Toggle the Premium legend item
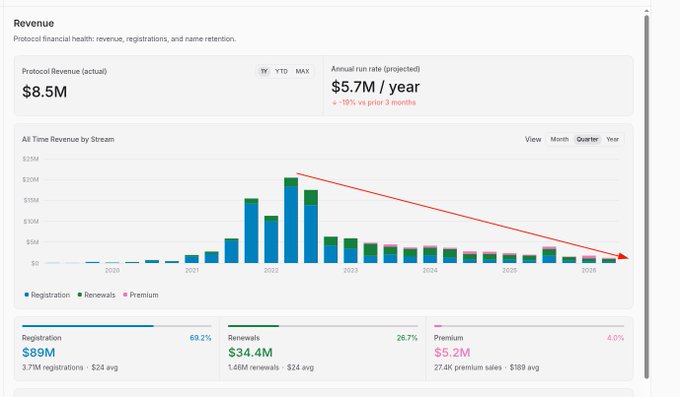Viewport: 680px width, 397px height. 141,295
